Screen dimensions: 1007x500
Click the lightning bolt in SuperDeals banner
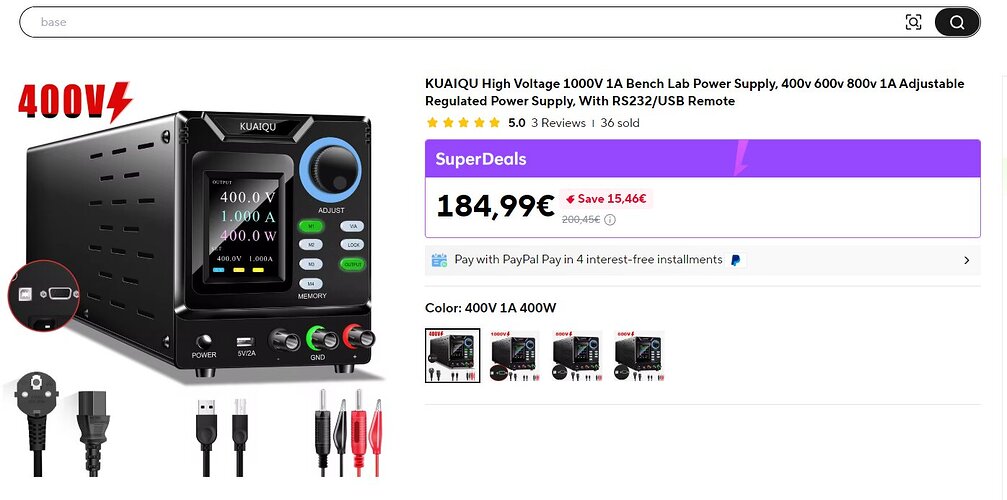click(x=741, y=158)
